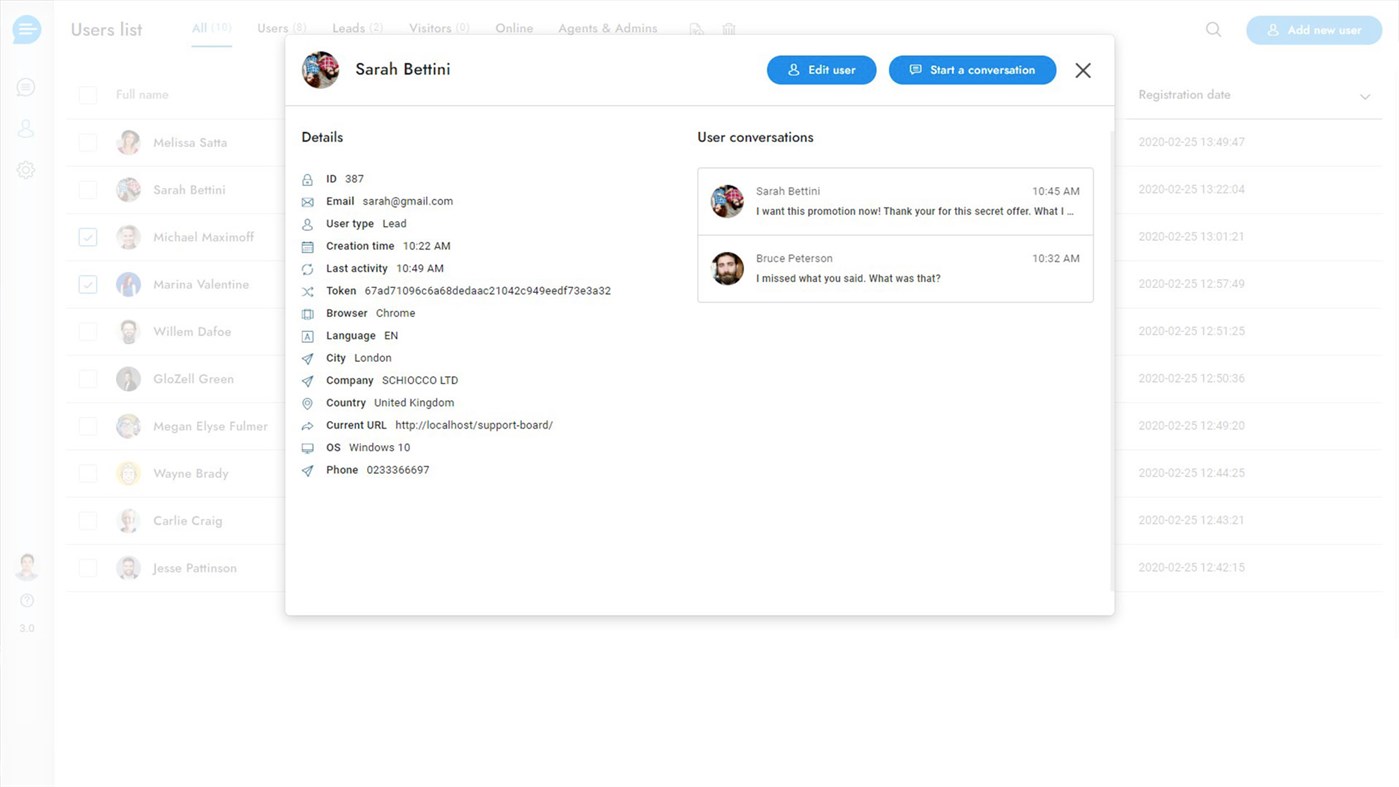Click the OS monitor icon
This screenshot has height=787, width=1399.
pos(307,448)
